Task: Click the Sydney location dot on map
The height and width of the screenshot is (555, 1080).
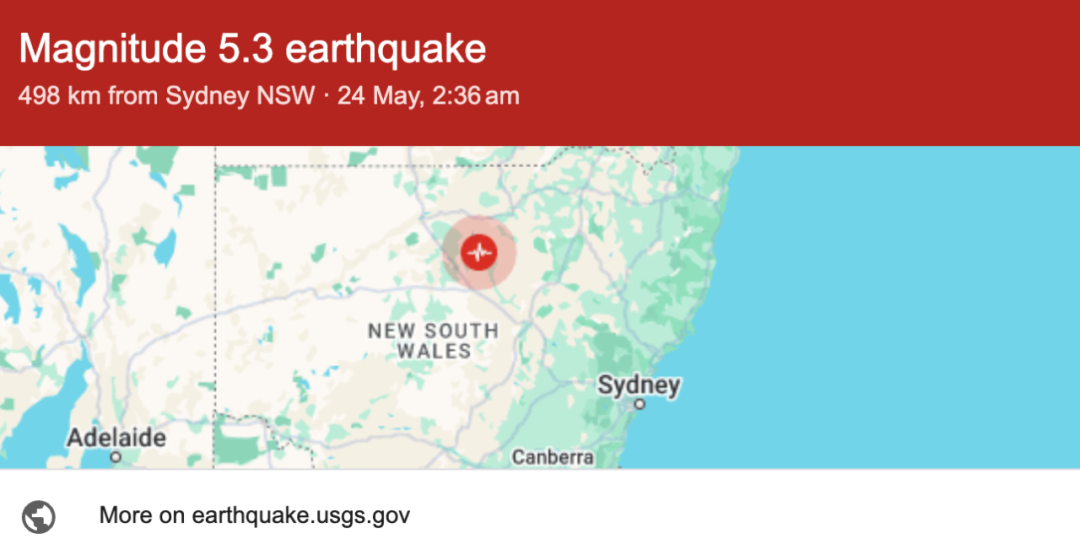Action: (x=639, y=404)
